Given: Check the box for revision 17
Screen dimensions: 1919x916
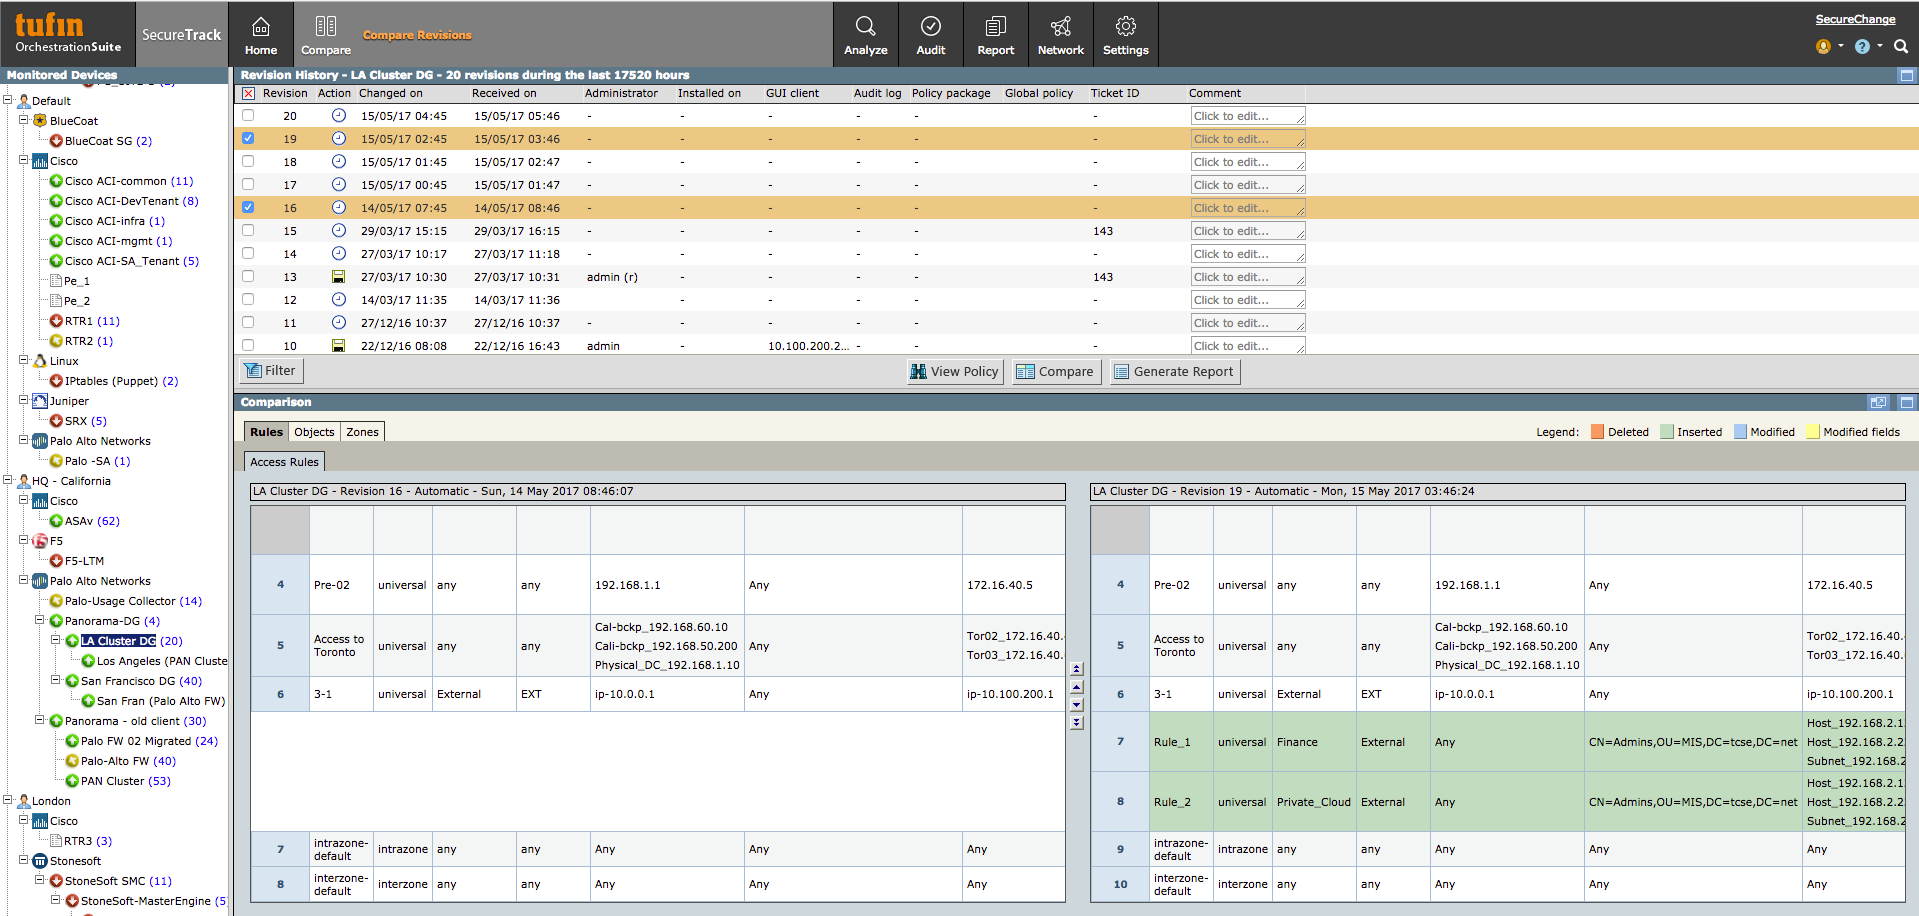Looking at the screenshot, I should (x=248, y=184).
